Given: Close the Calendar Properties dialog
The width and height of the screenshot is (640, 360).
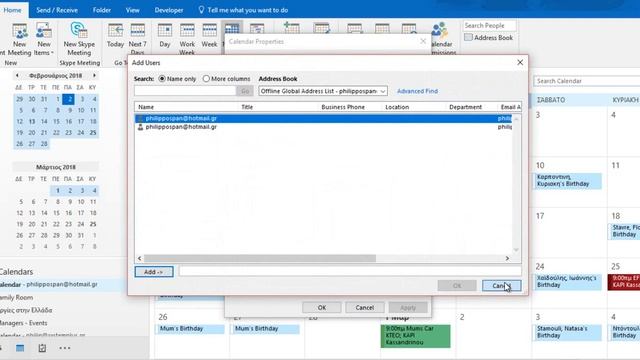Looking at the screenshot, I should [x=423, y=41].
